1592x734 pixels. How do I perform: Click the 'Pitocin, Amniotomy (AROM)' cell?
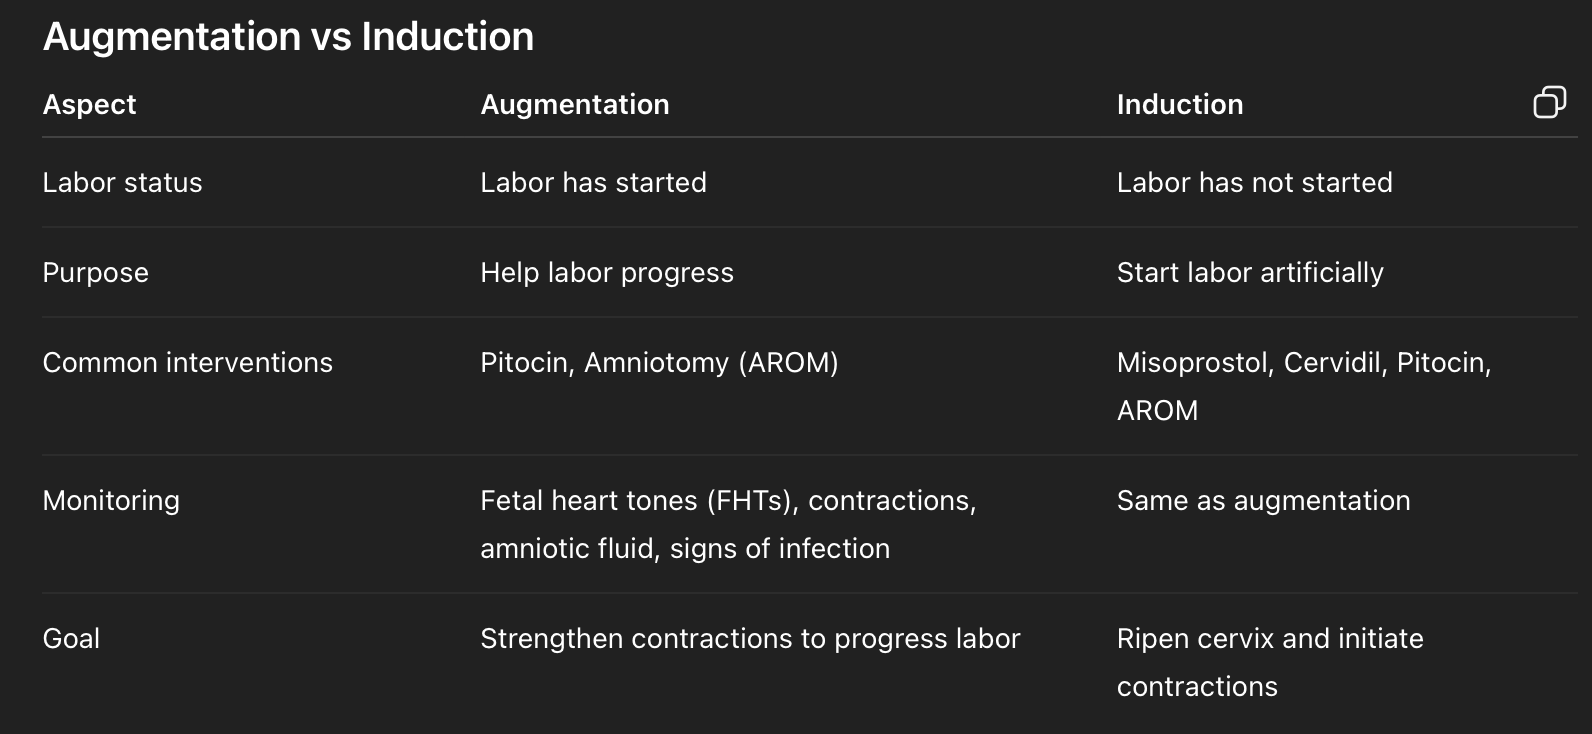[x=659, y=362]
